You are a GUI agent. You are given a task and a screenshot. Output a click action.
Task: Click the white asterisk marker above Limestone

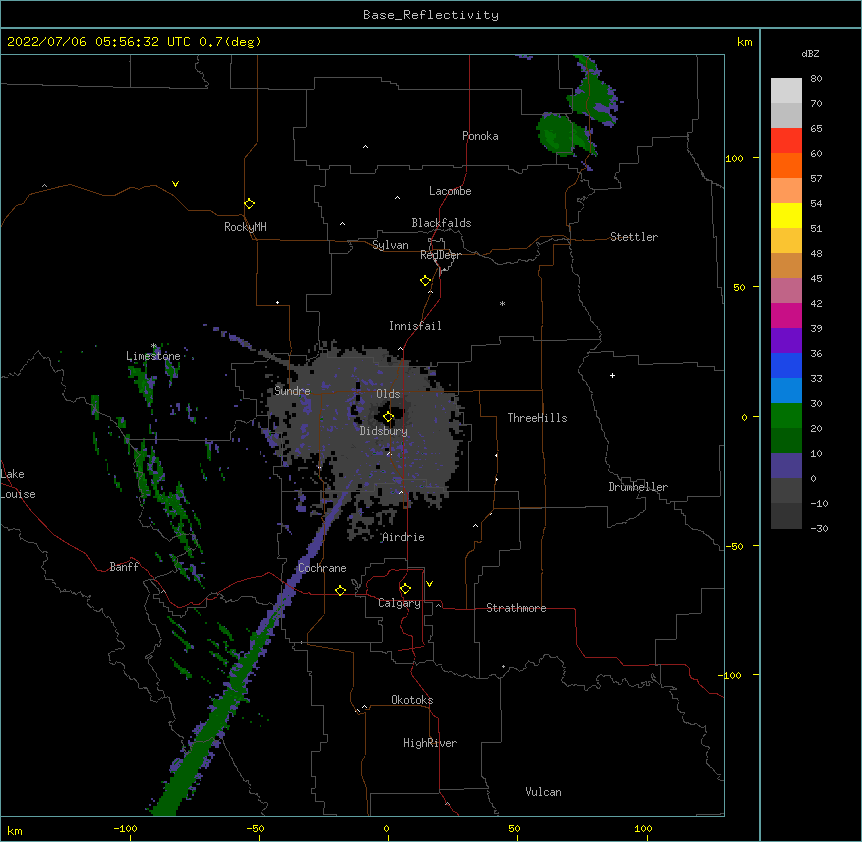coord(154,346)
